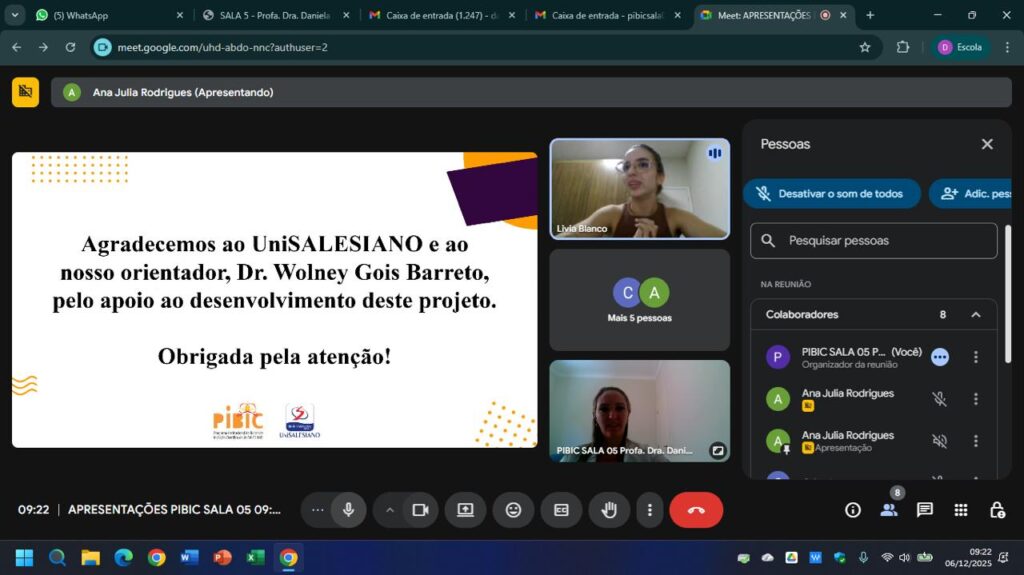Toggle the camera on or off

(x=420, y=510)
